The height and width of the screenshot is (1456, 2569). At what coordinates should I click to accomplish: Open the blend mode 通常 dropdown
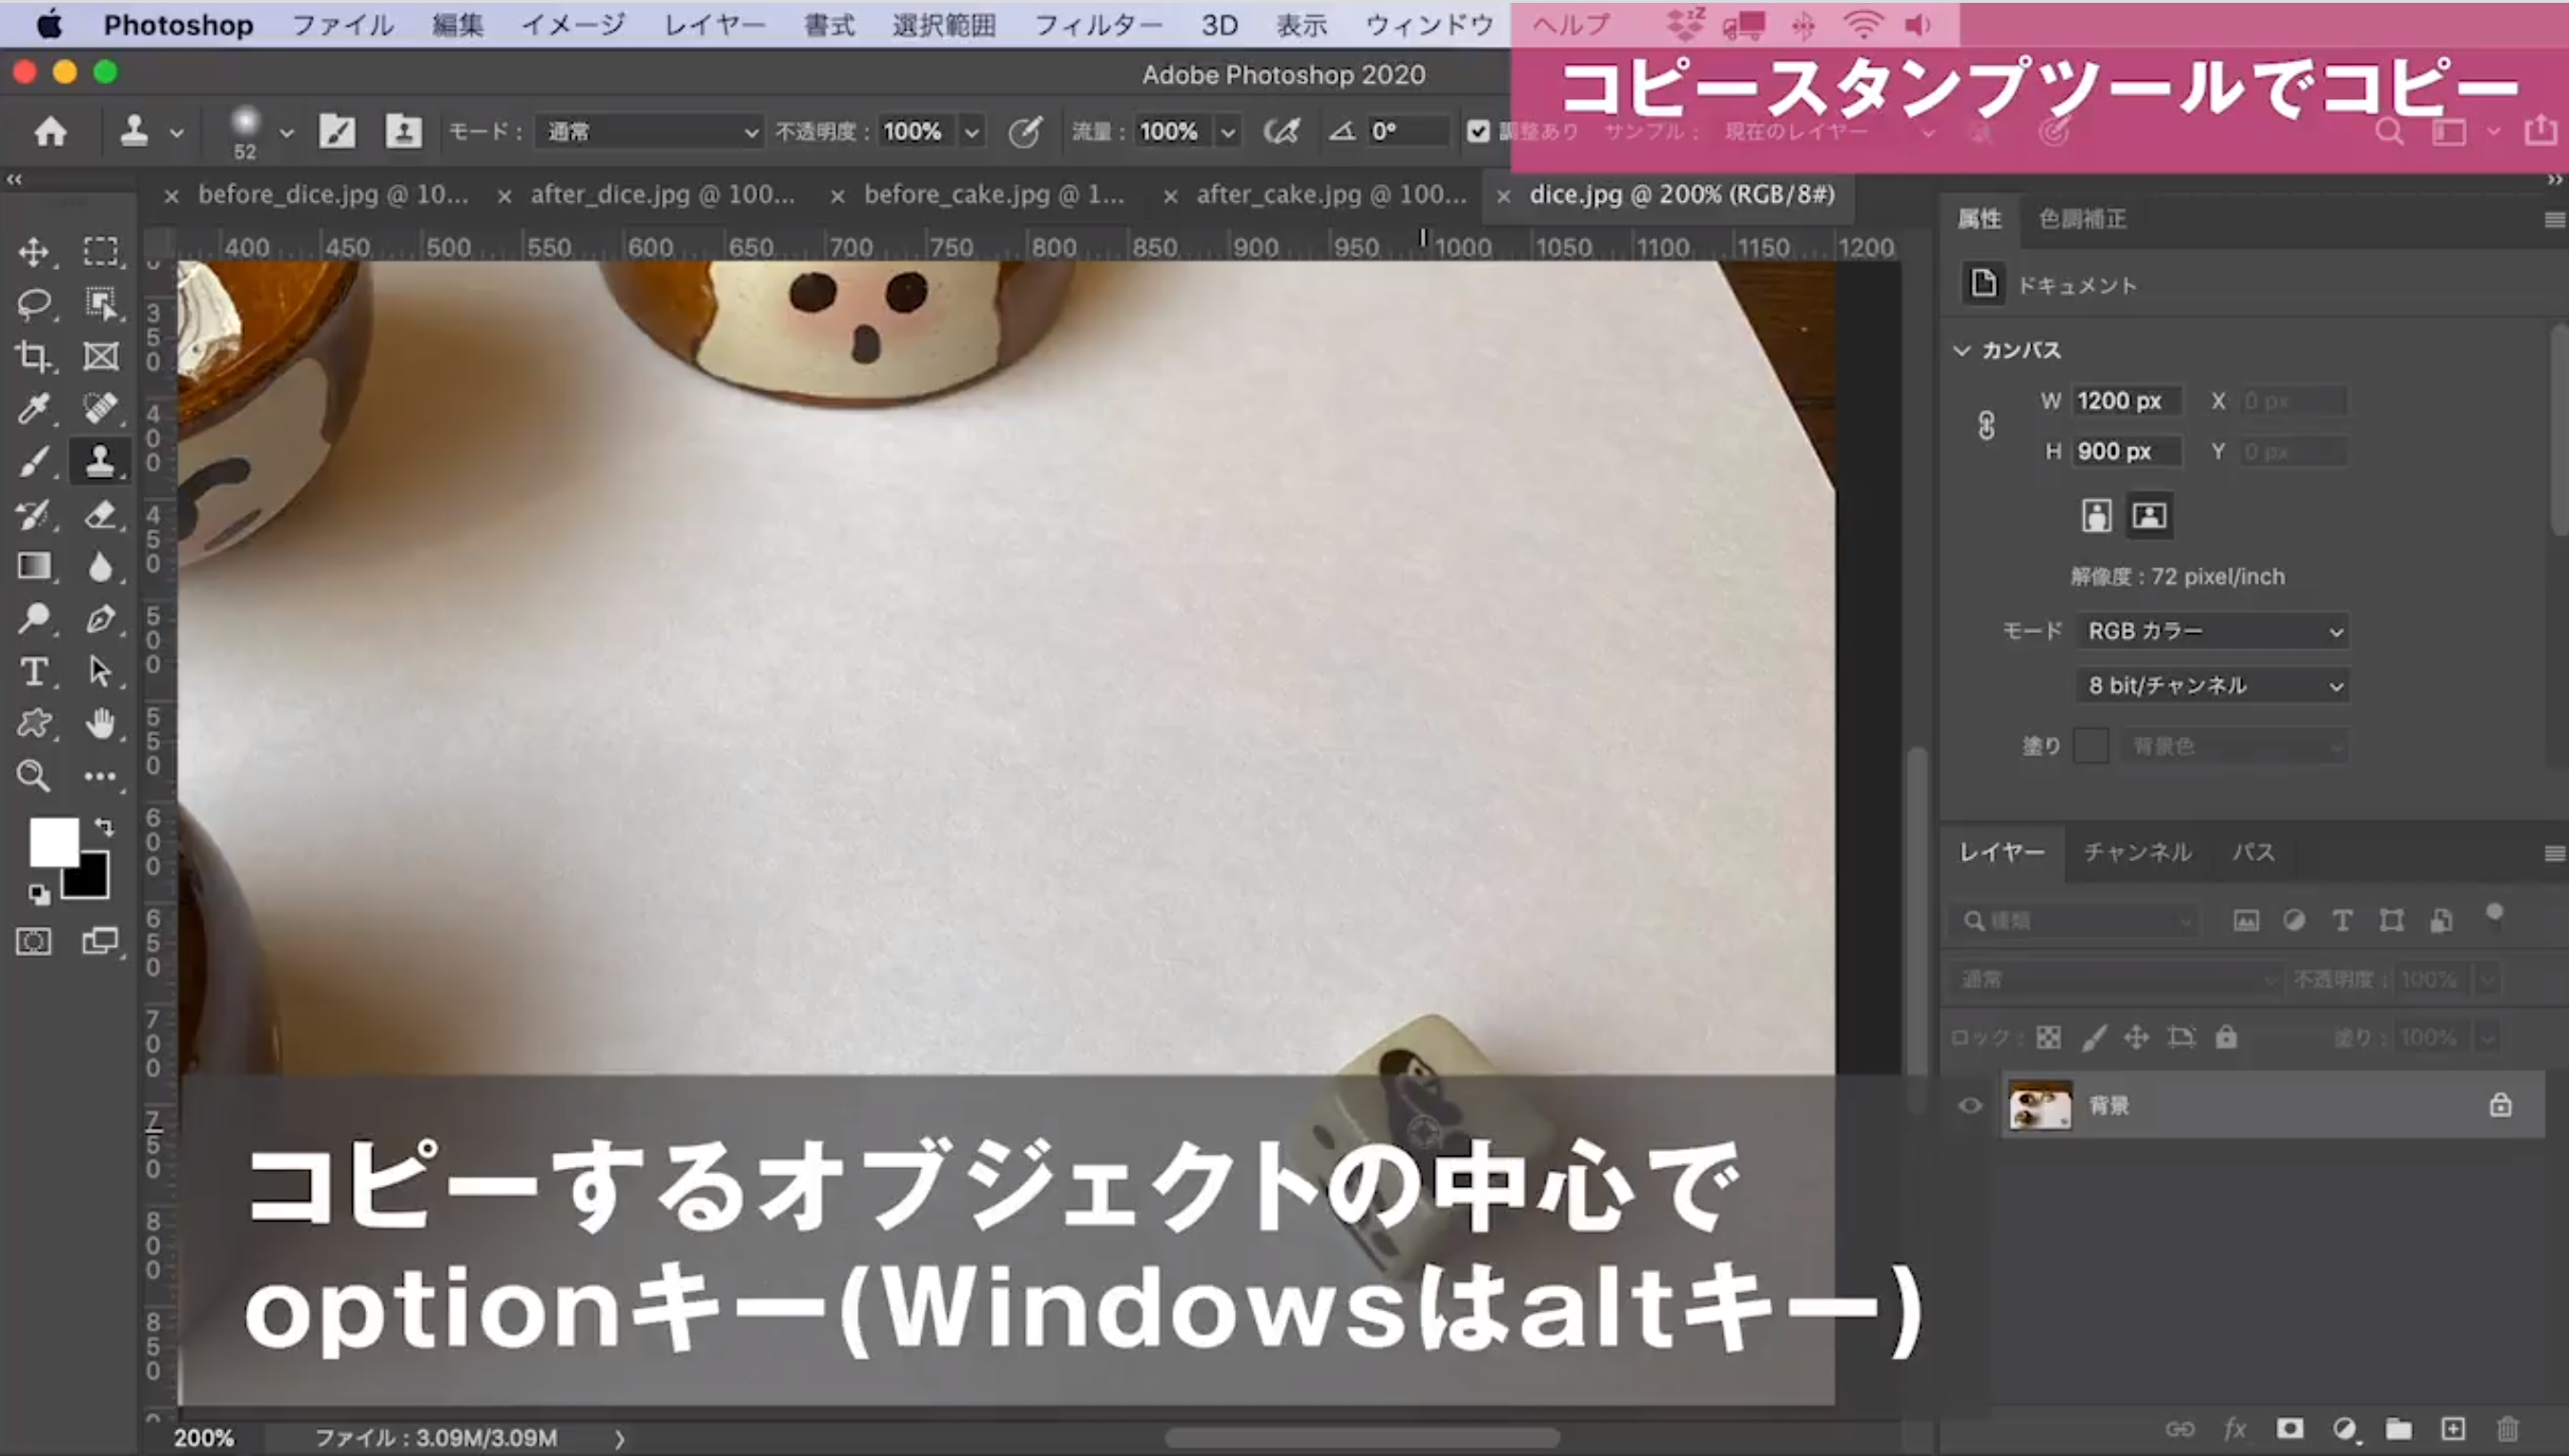coord(650,131)
